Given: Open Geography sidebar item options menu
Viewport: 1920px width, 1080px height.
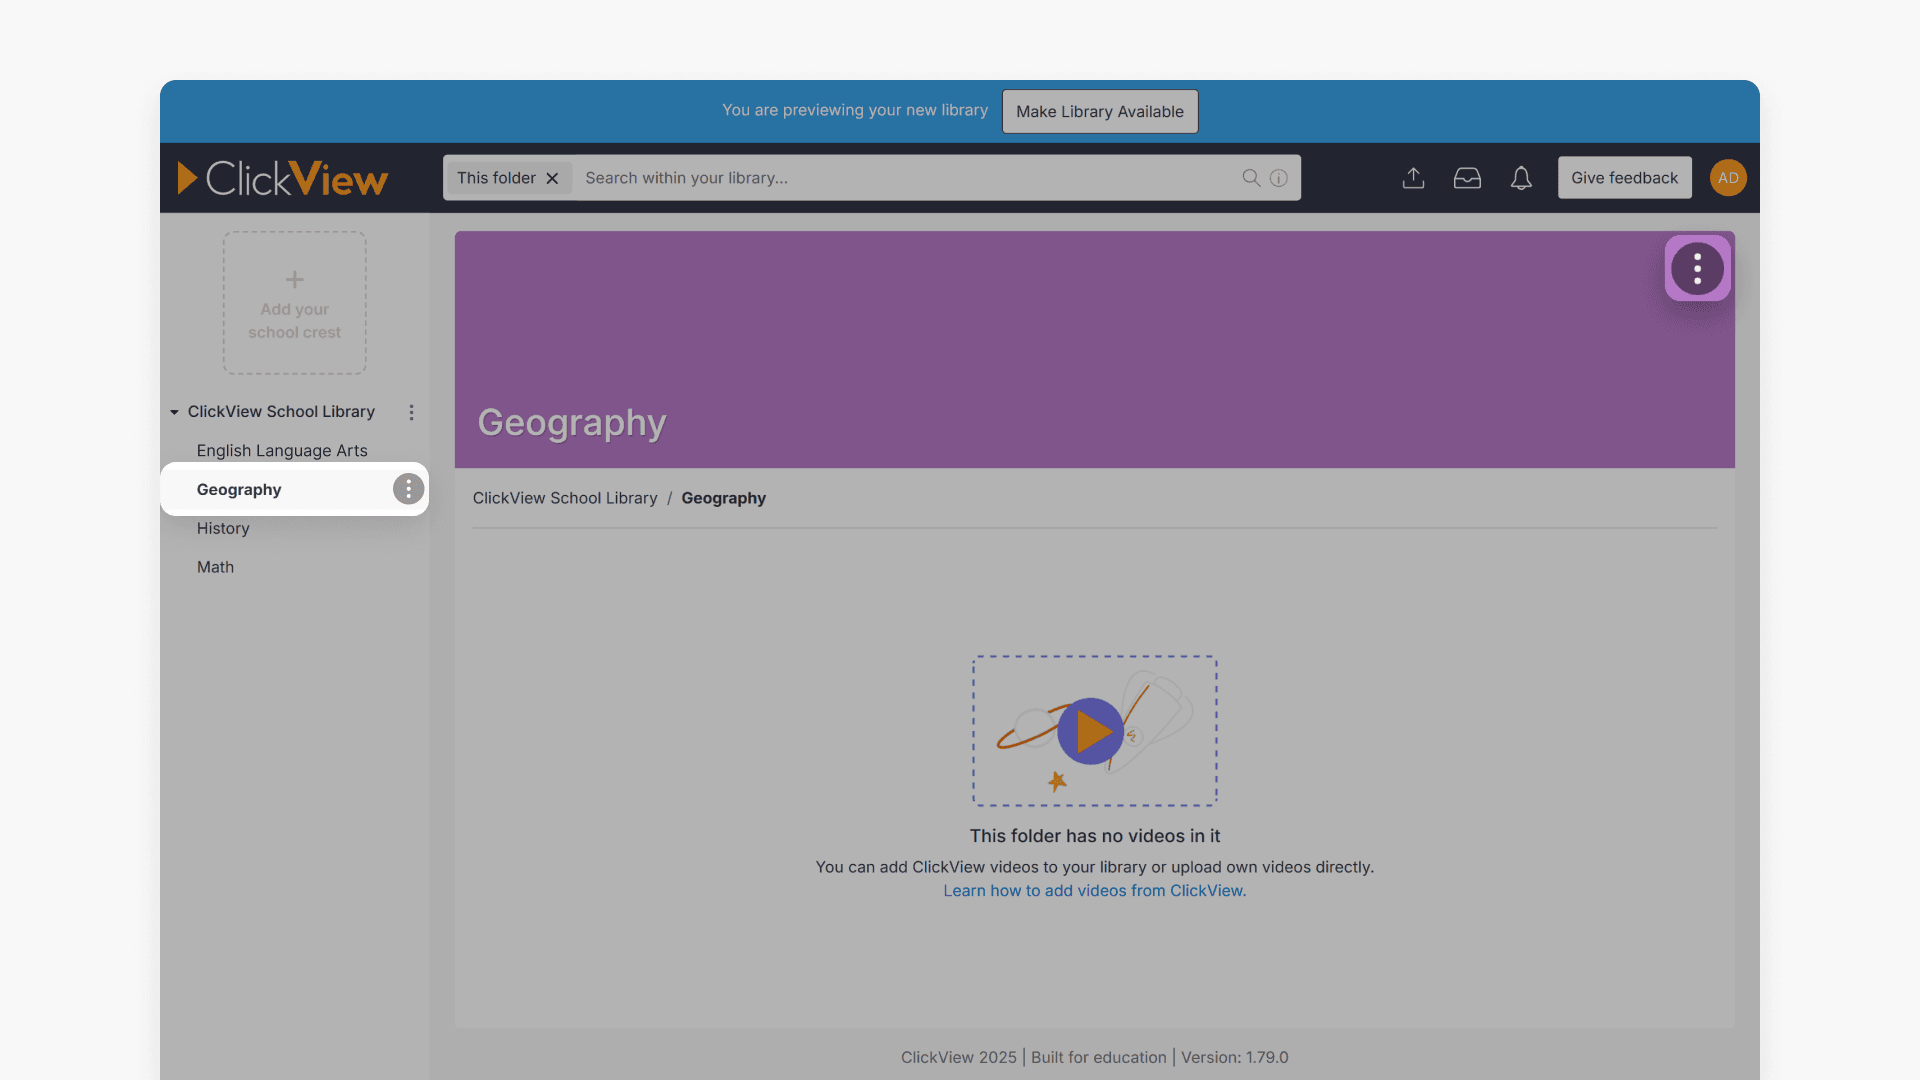Looking at the screenshot, I should click(x=408, y=489).
